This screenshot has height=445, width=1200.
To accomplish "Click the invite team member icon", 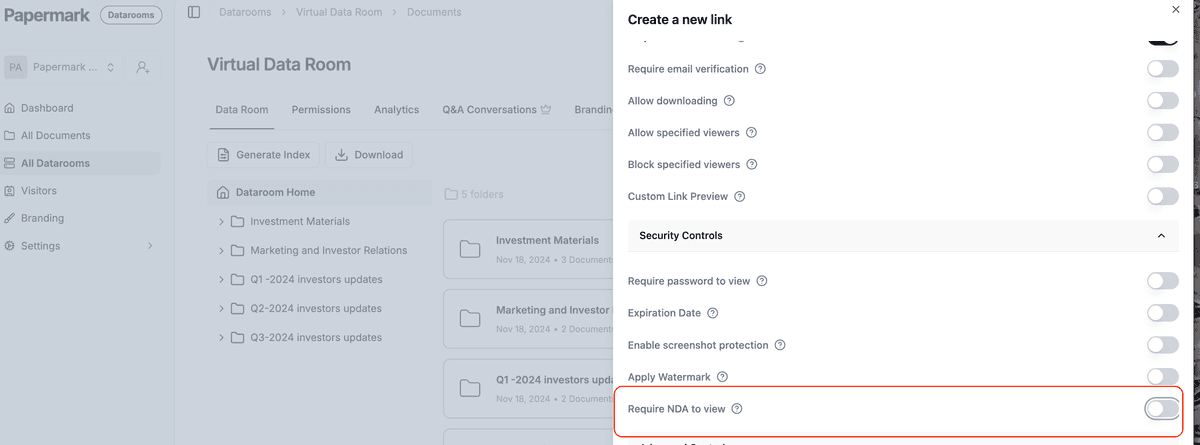I will point(143,67).
